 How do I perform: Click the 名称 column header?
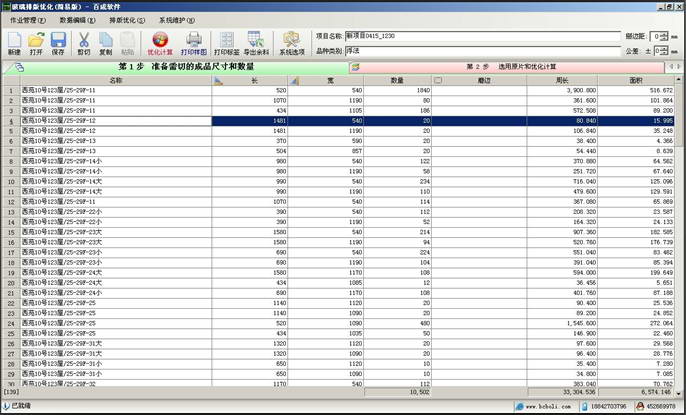point(116,80)
